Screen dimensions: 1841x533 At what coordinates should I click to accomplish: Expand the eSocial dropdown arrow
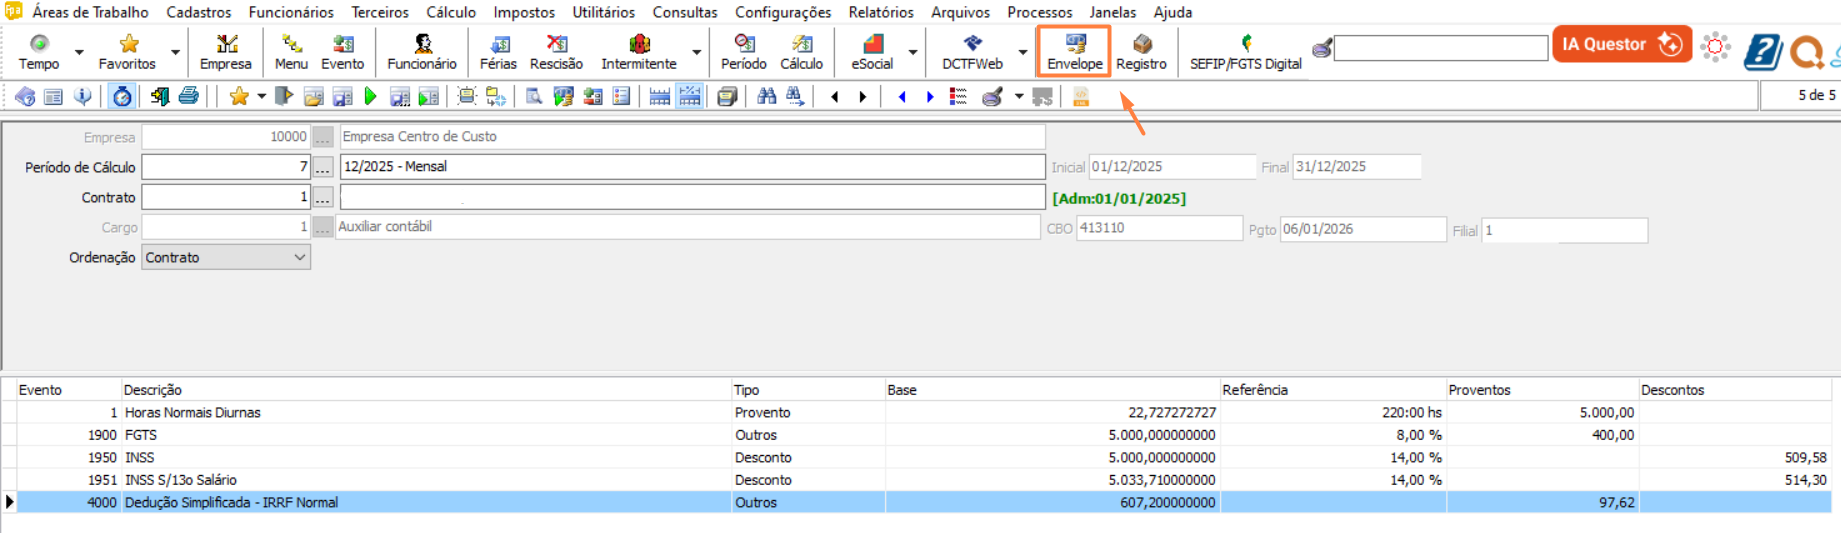(913, 52)
